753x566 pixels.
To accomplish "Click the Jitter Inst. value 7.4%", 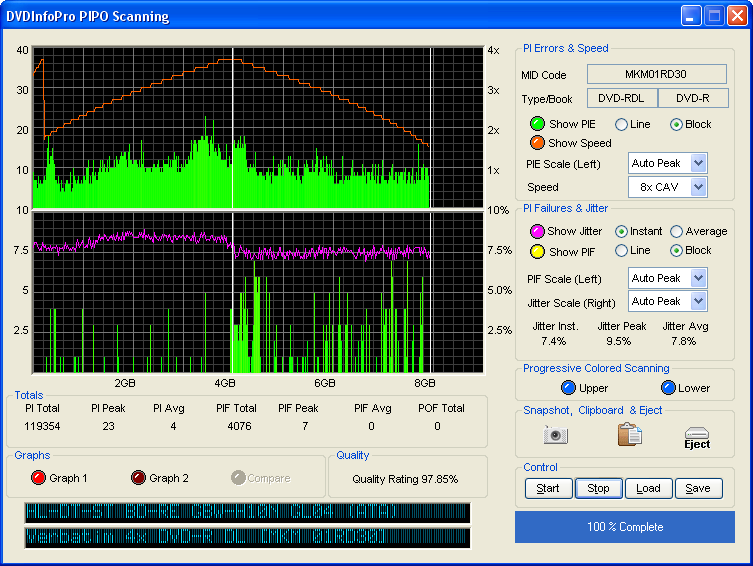I will (554, 341).
